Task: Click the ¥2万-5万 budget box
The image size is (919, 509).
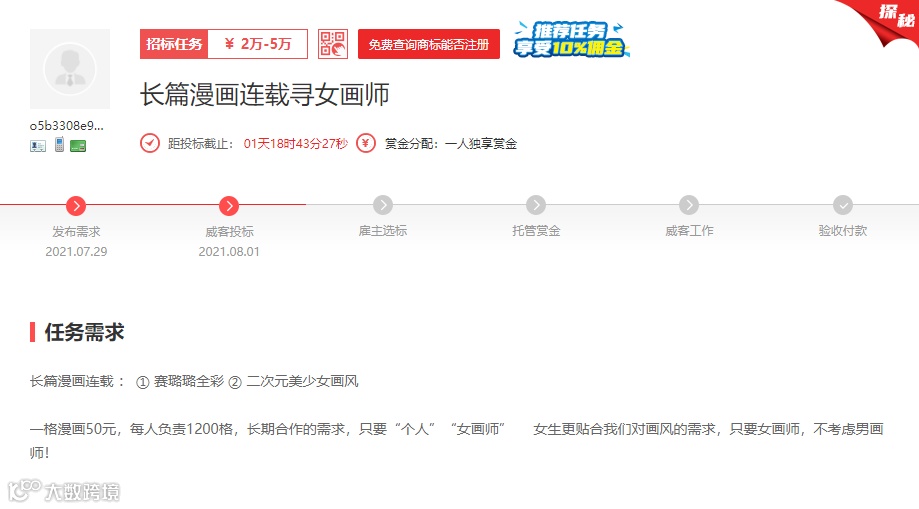Action: pos(258,44)
